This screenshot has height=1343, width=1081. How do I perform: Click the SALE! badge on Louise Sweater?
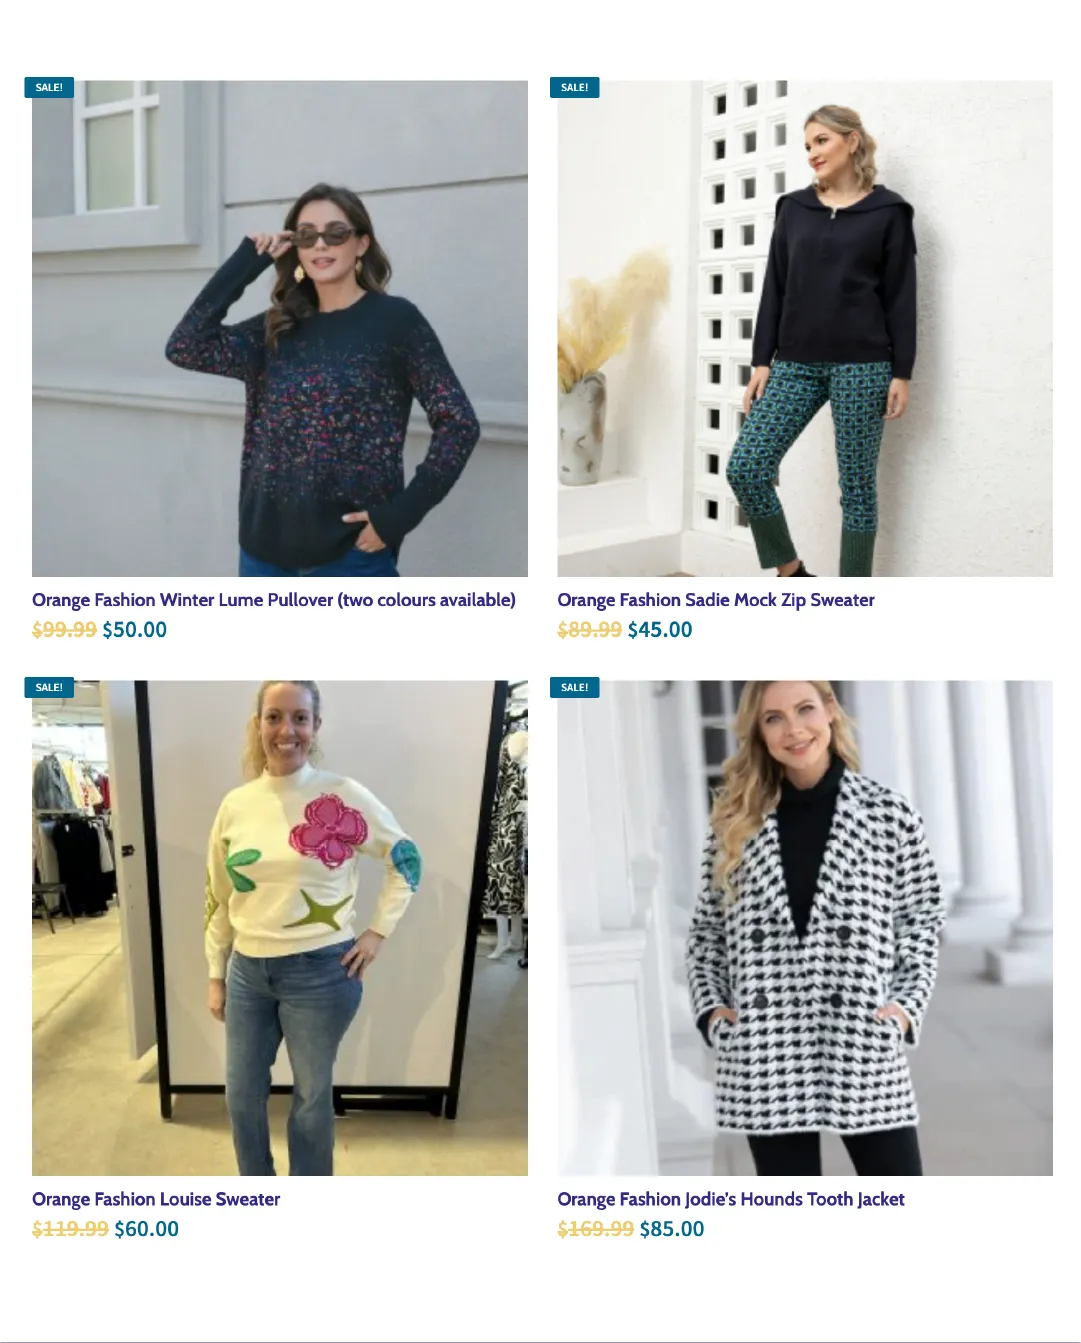point(49,687)
